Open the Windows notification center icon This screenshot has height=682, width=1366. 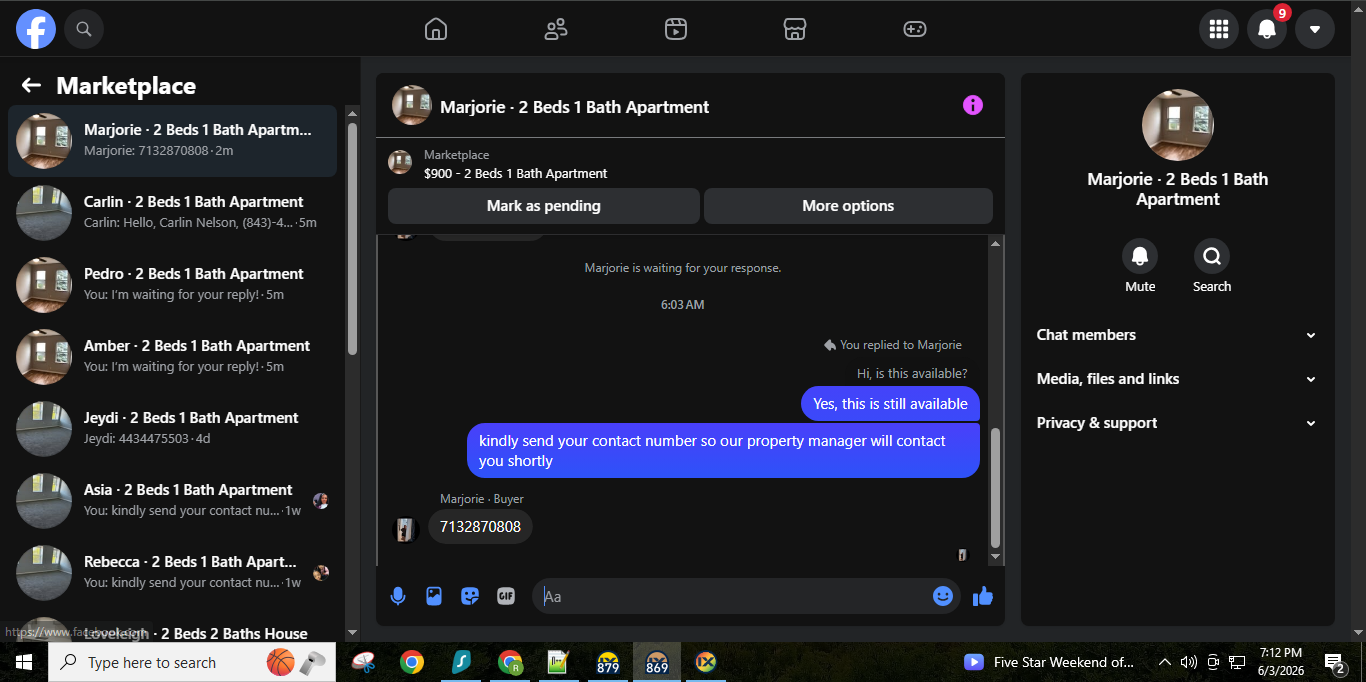pyautogui.click(x=1334, y=662)
